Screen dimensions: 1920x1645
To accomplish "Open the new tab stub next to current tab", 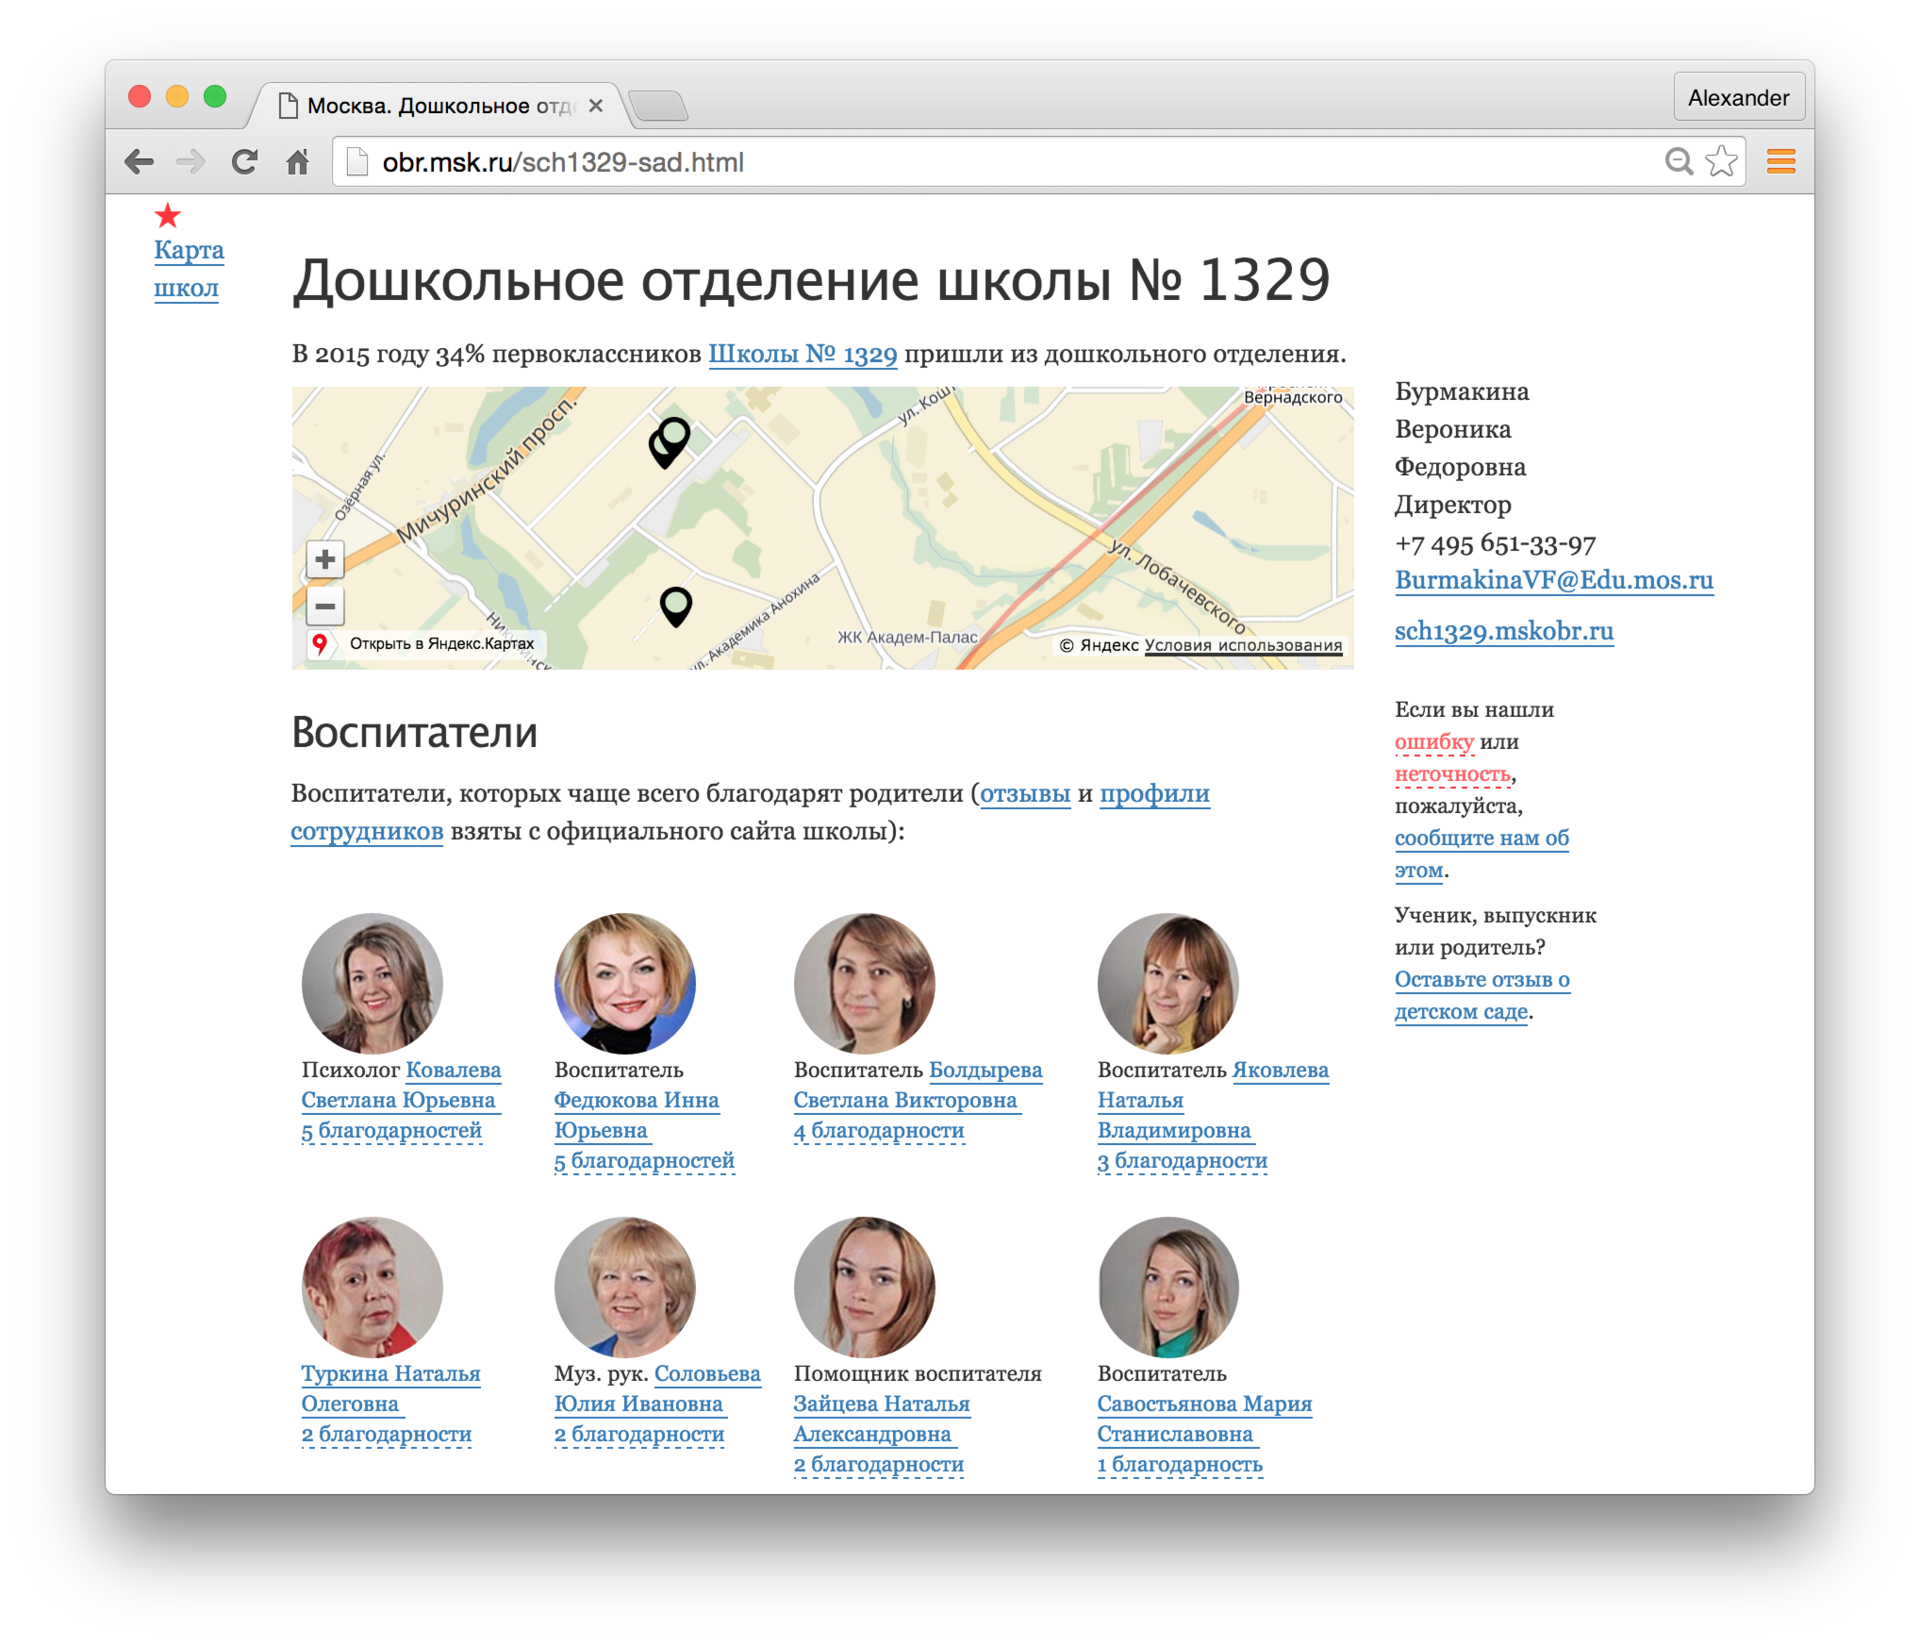I will tap(659, 104).
